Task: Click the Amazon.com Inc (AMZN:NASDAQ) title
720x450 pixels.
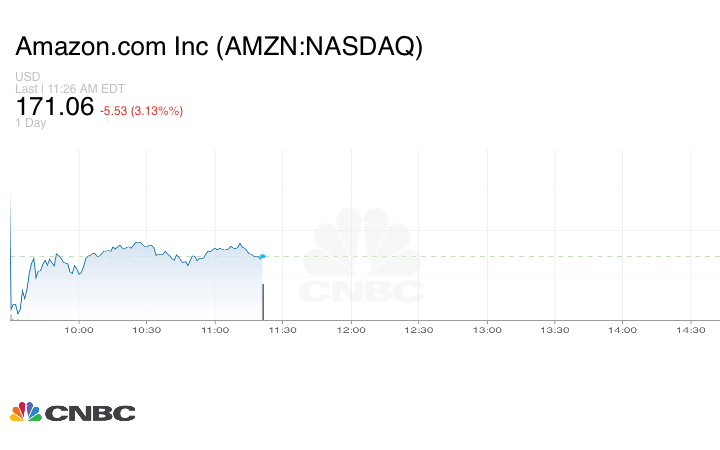Action: click(x=219, y=48)
